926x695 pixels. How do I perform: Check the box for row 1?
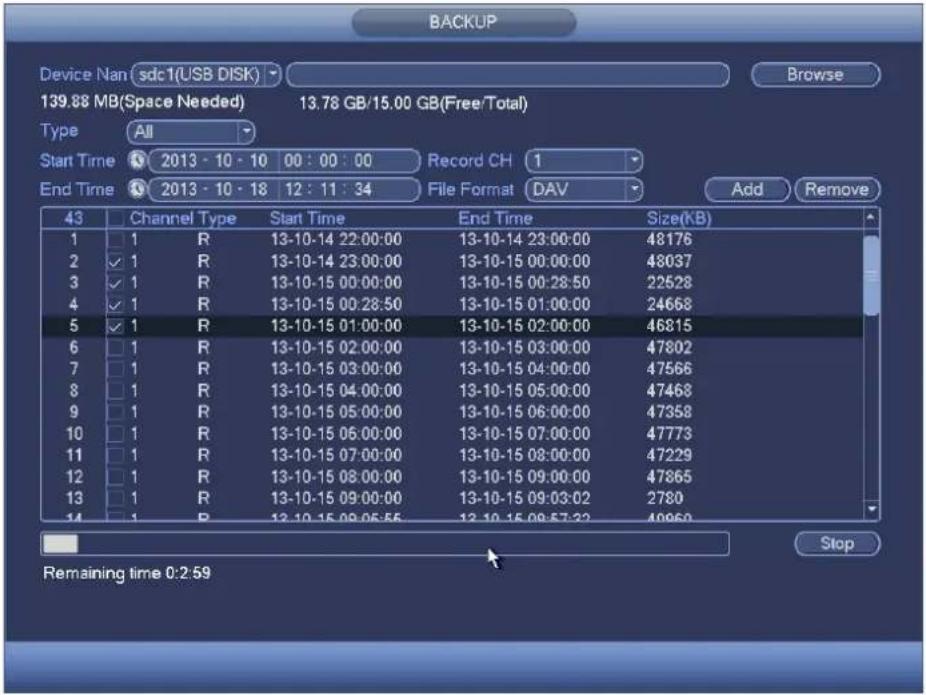[116, 240]
